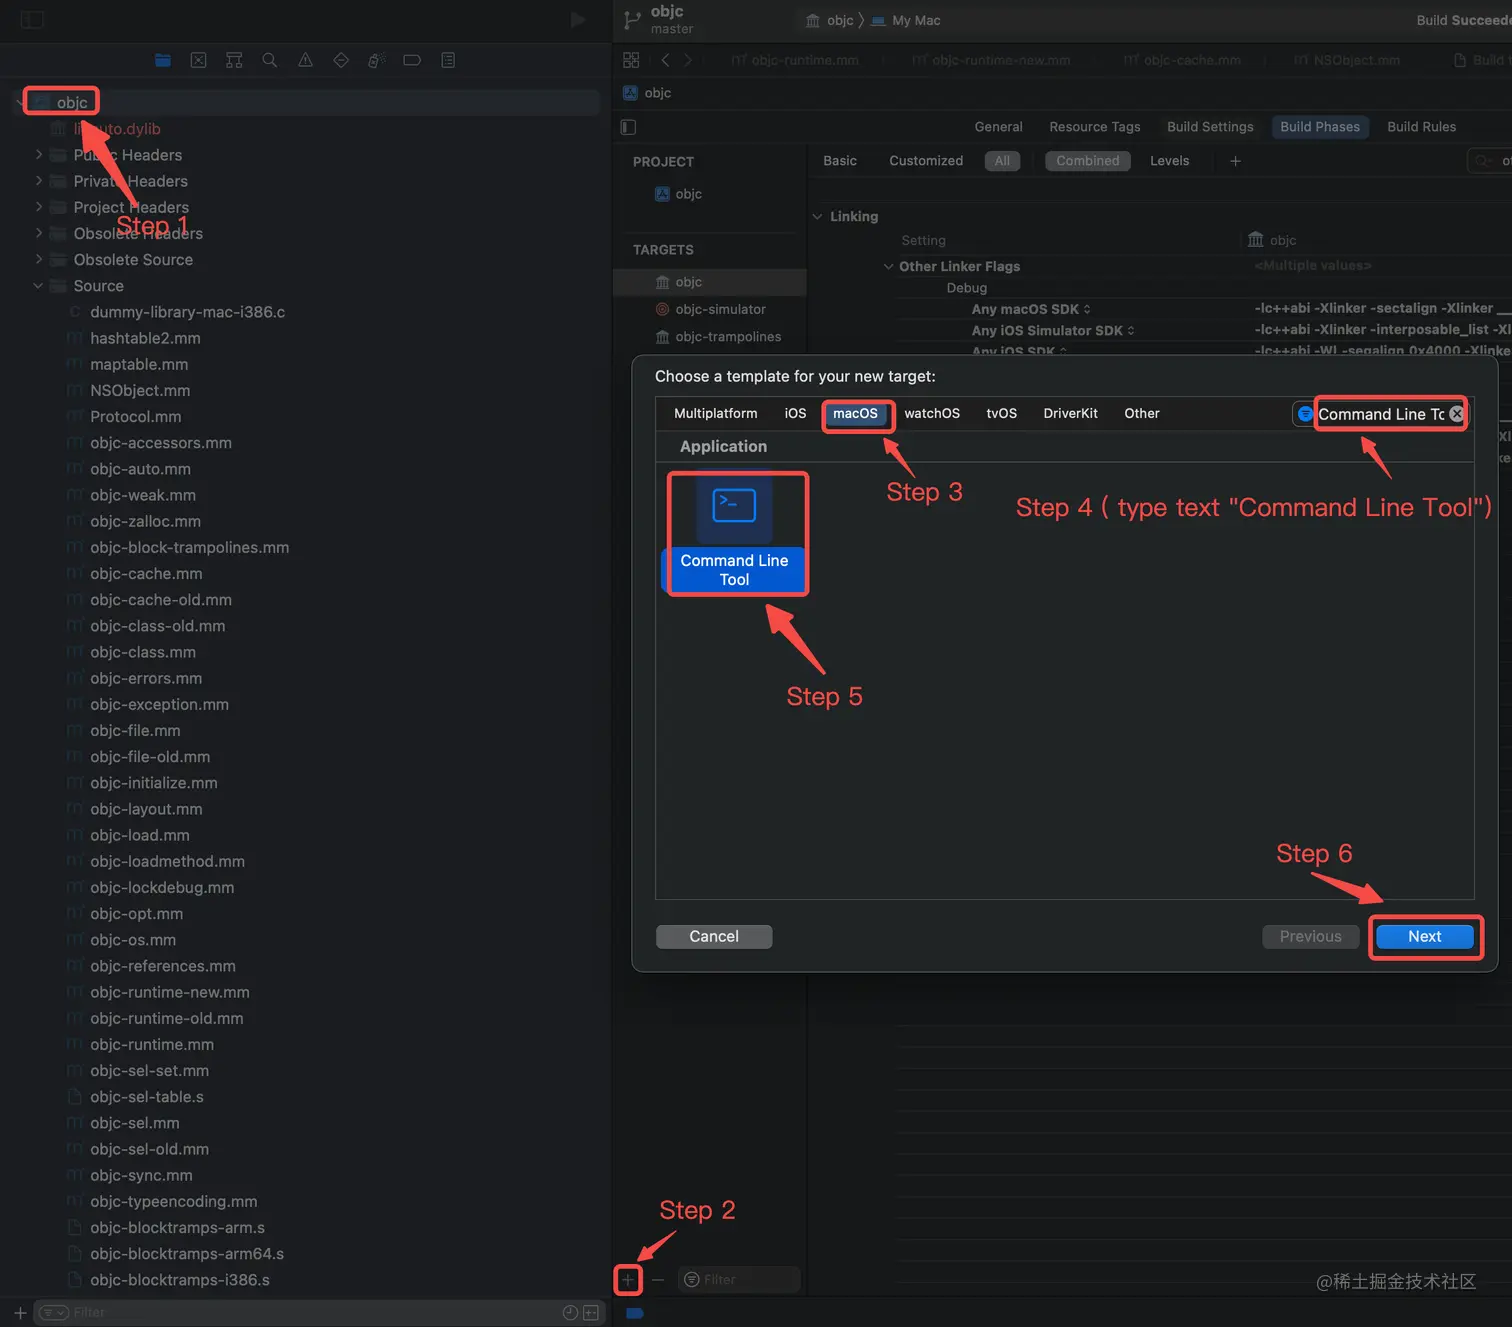Select the My Mac run destination
The width and height of the screenshot is (1512, 1327).
[906, 20]
